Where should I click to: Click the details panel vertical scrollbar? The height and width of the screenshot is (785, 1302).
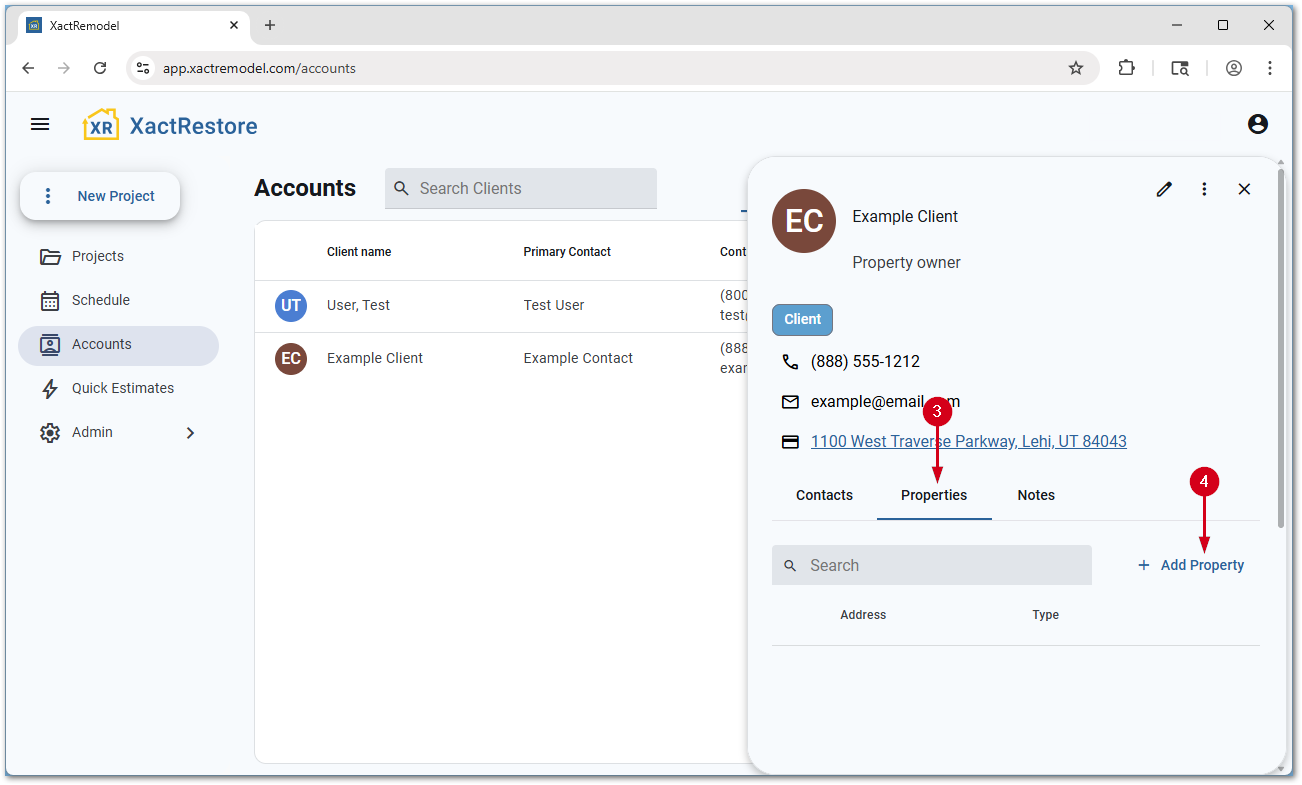1281,348
